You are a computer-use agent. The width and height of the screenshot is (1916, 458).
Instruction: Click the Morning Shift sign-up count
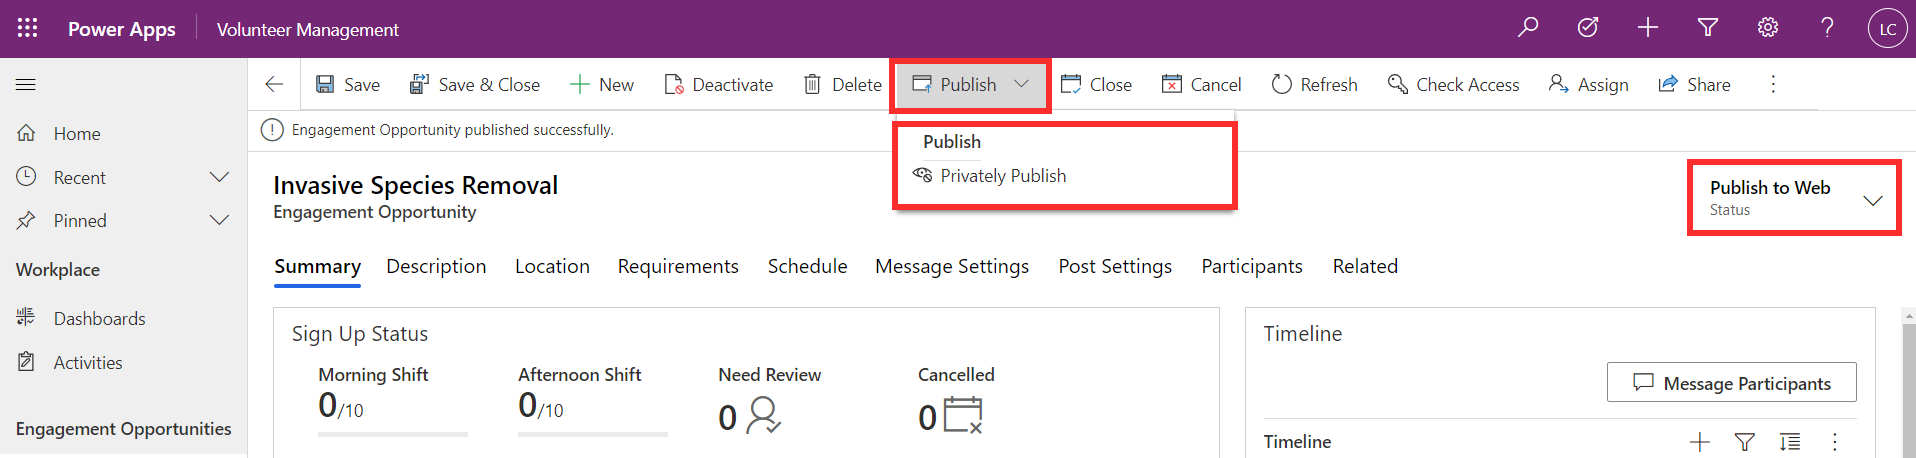click(x=341, y=405)
